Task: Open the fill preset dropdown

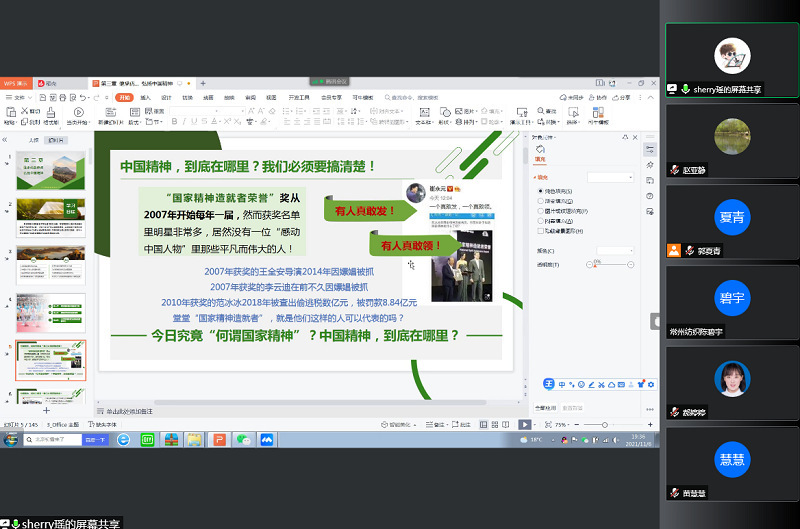Action: click(611, 177)
